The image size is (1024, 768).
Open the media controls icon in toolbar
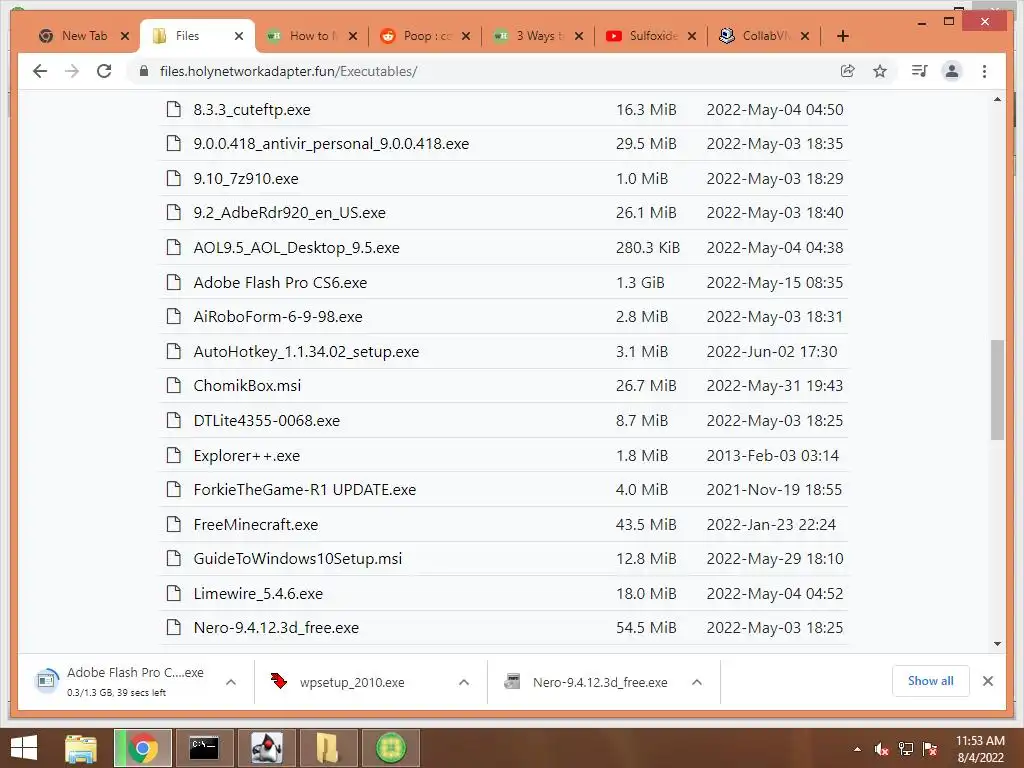click(920, 71)
